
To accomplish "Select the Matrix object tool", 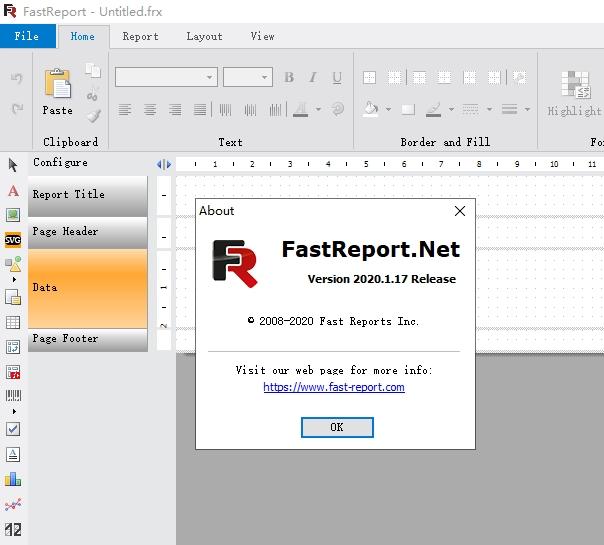I will [x=13, y=347].
